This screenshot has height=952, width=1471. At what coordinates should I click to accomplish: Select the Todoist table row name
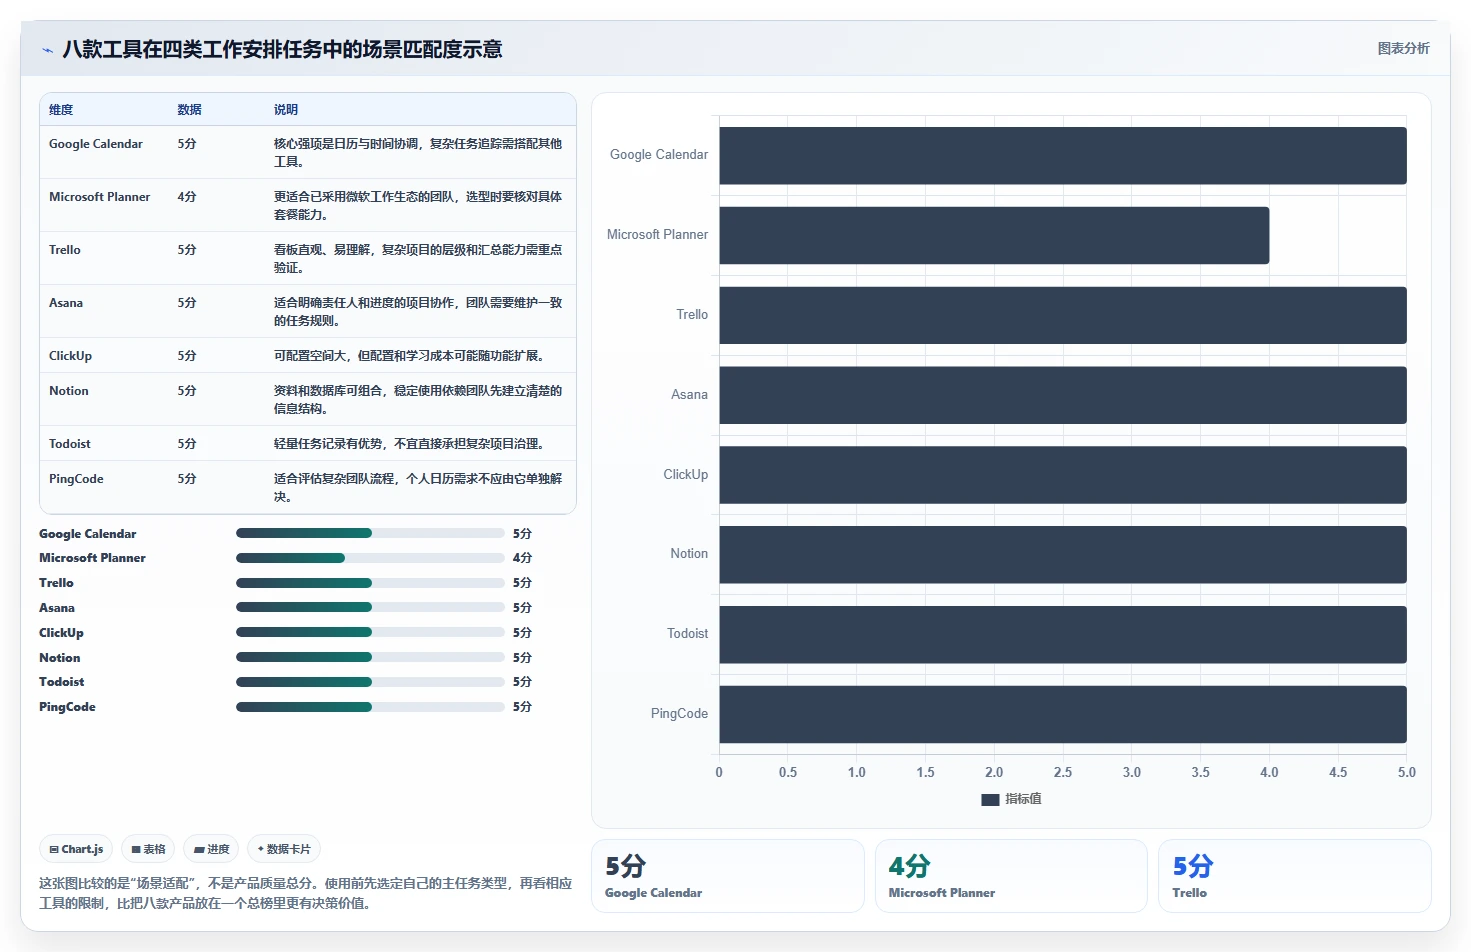tap(70, 444)
